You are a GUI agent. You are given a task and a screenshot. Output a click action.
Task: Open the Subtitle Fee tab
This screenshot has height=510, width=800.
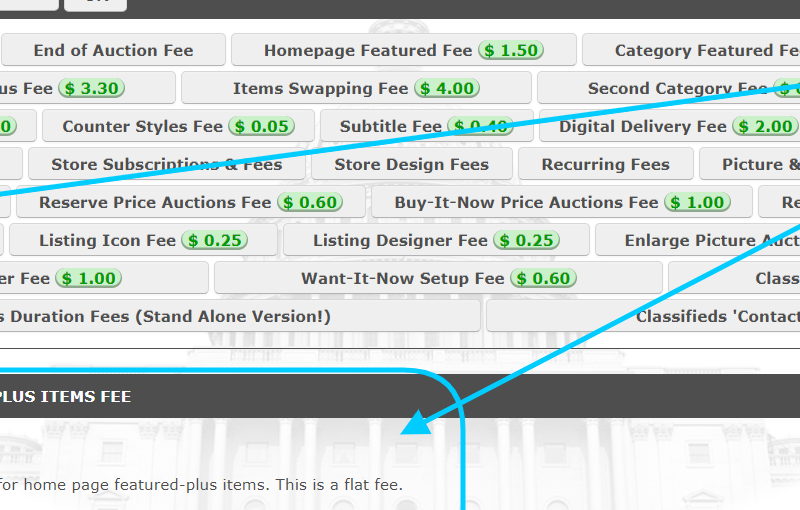tap(427, 126)
